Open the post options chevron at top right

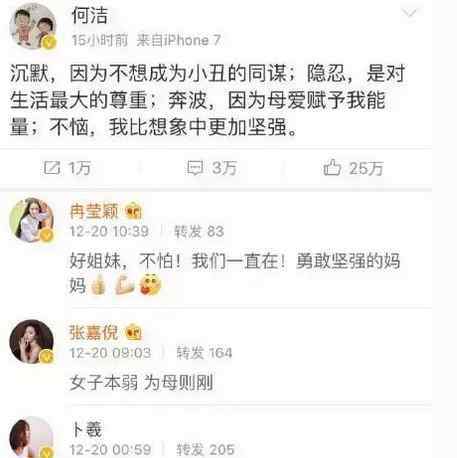click(x=409, y=14)
